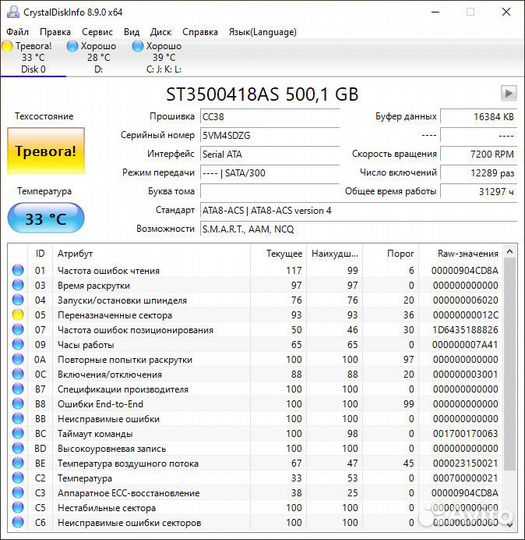Click the Интерфейс field Serial ATA

tap(270, 154)
